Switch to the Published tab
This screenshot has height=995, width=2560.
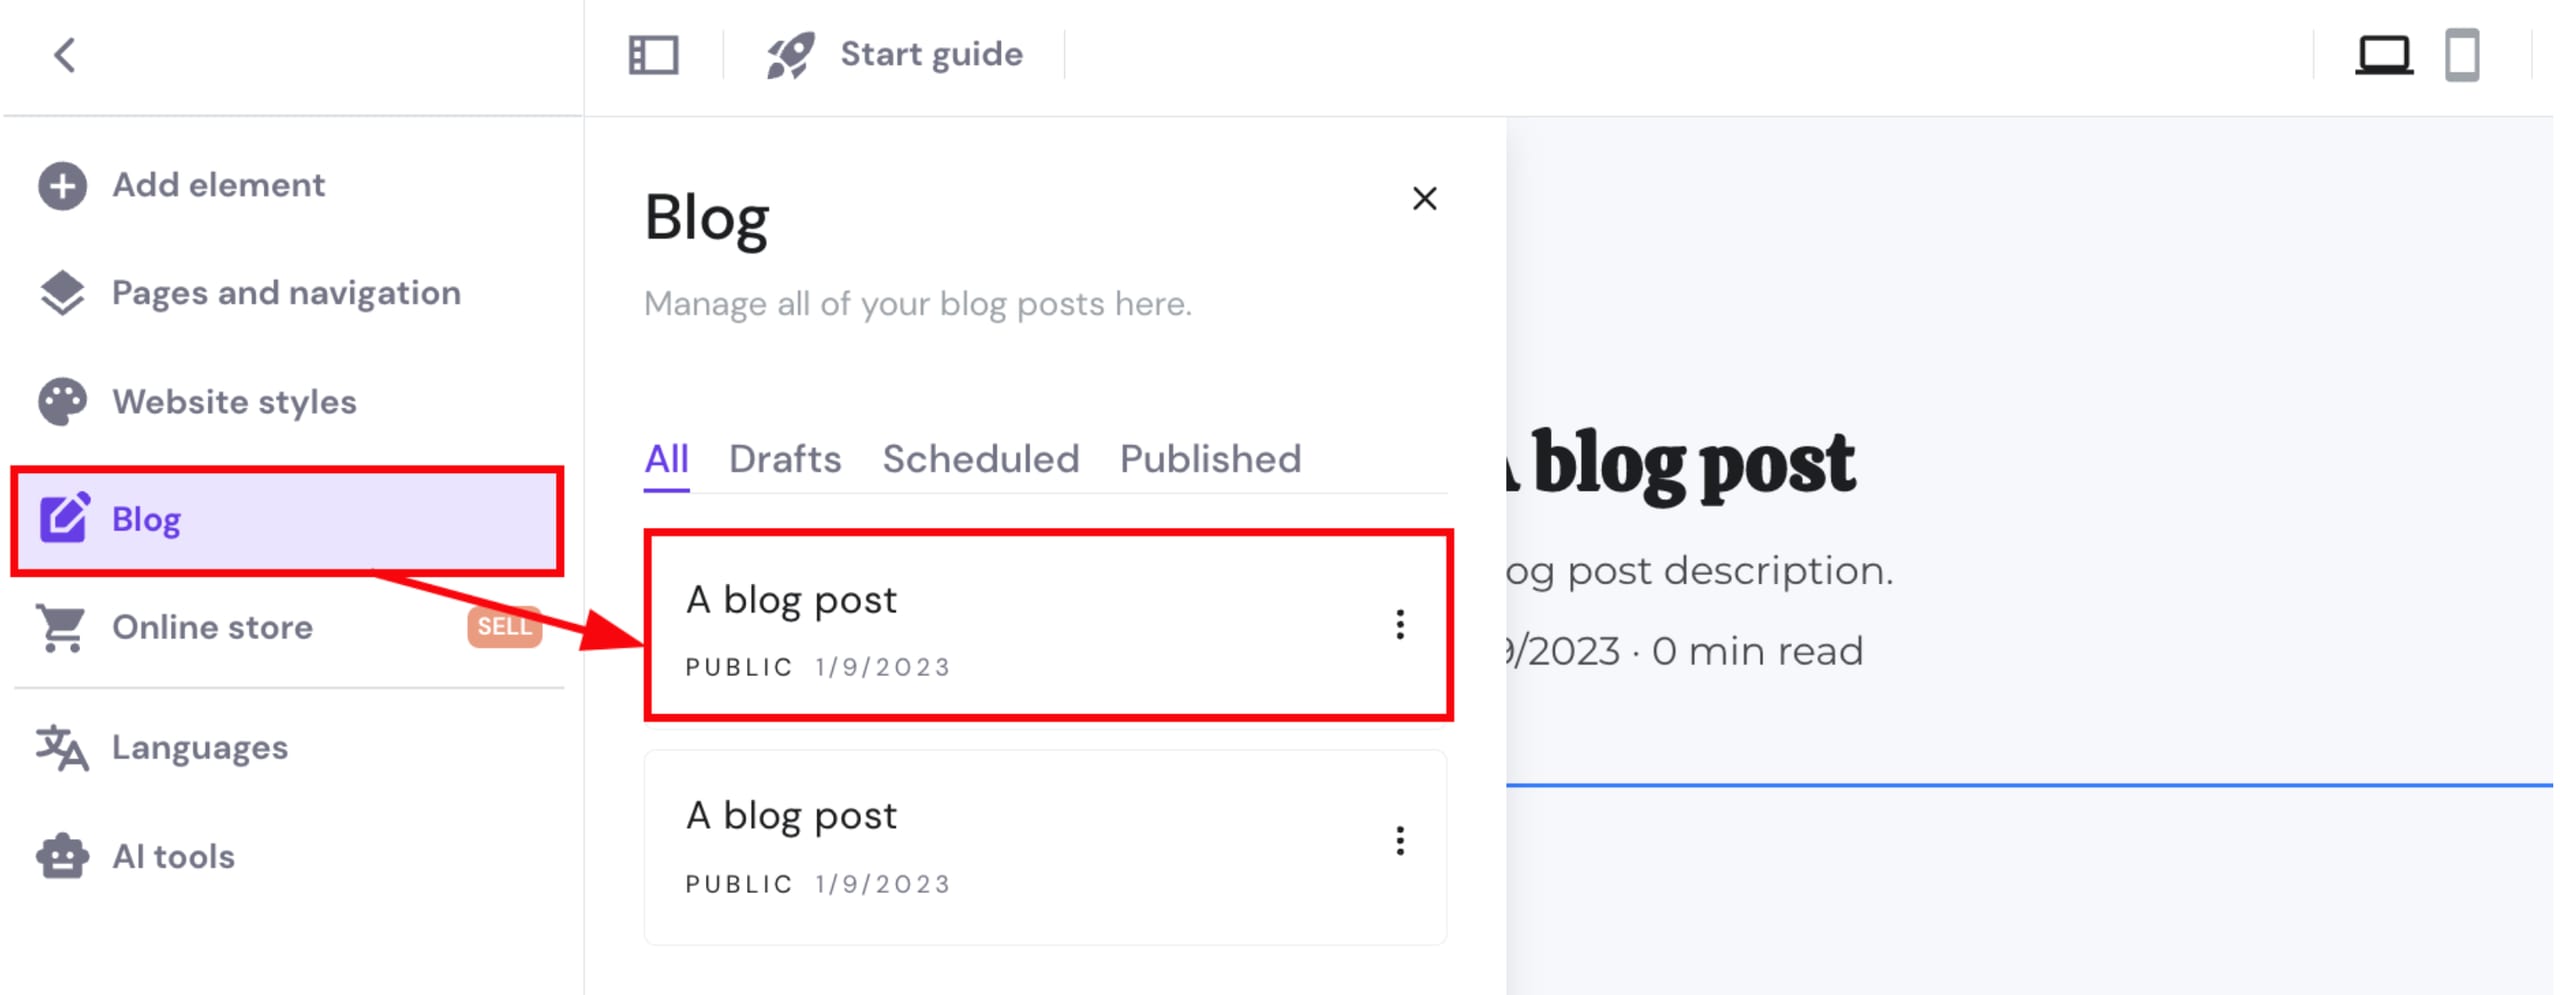(1210, 459)
